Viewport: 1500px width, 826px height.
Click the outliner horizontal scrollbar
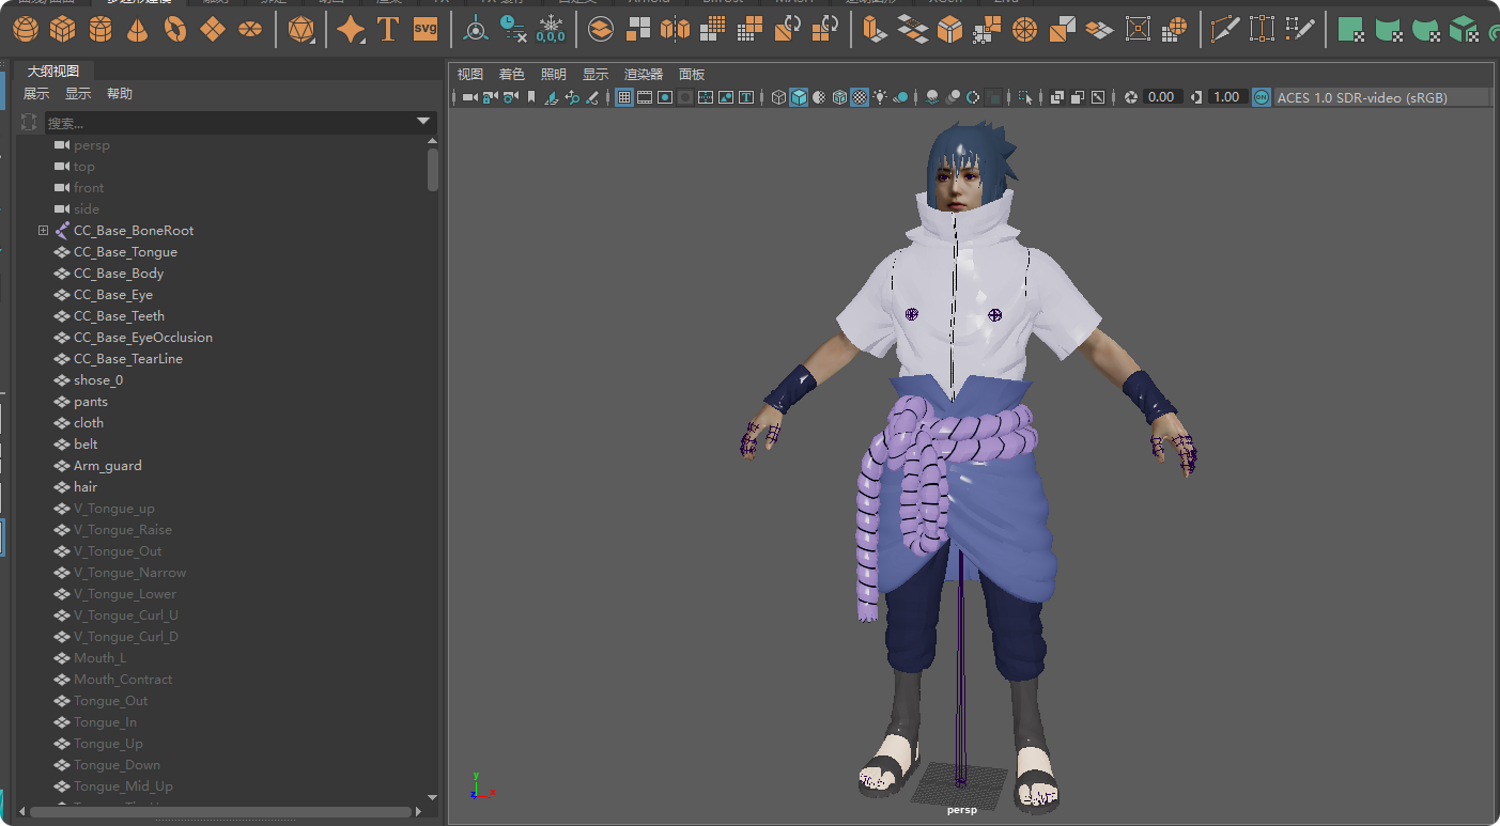coord(220,812)
